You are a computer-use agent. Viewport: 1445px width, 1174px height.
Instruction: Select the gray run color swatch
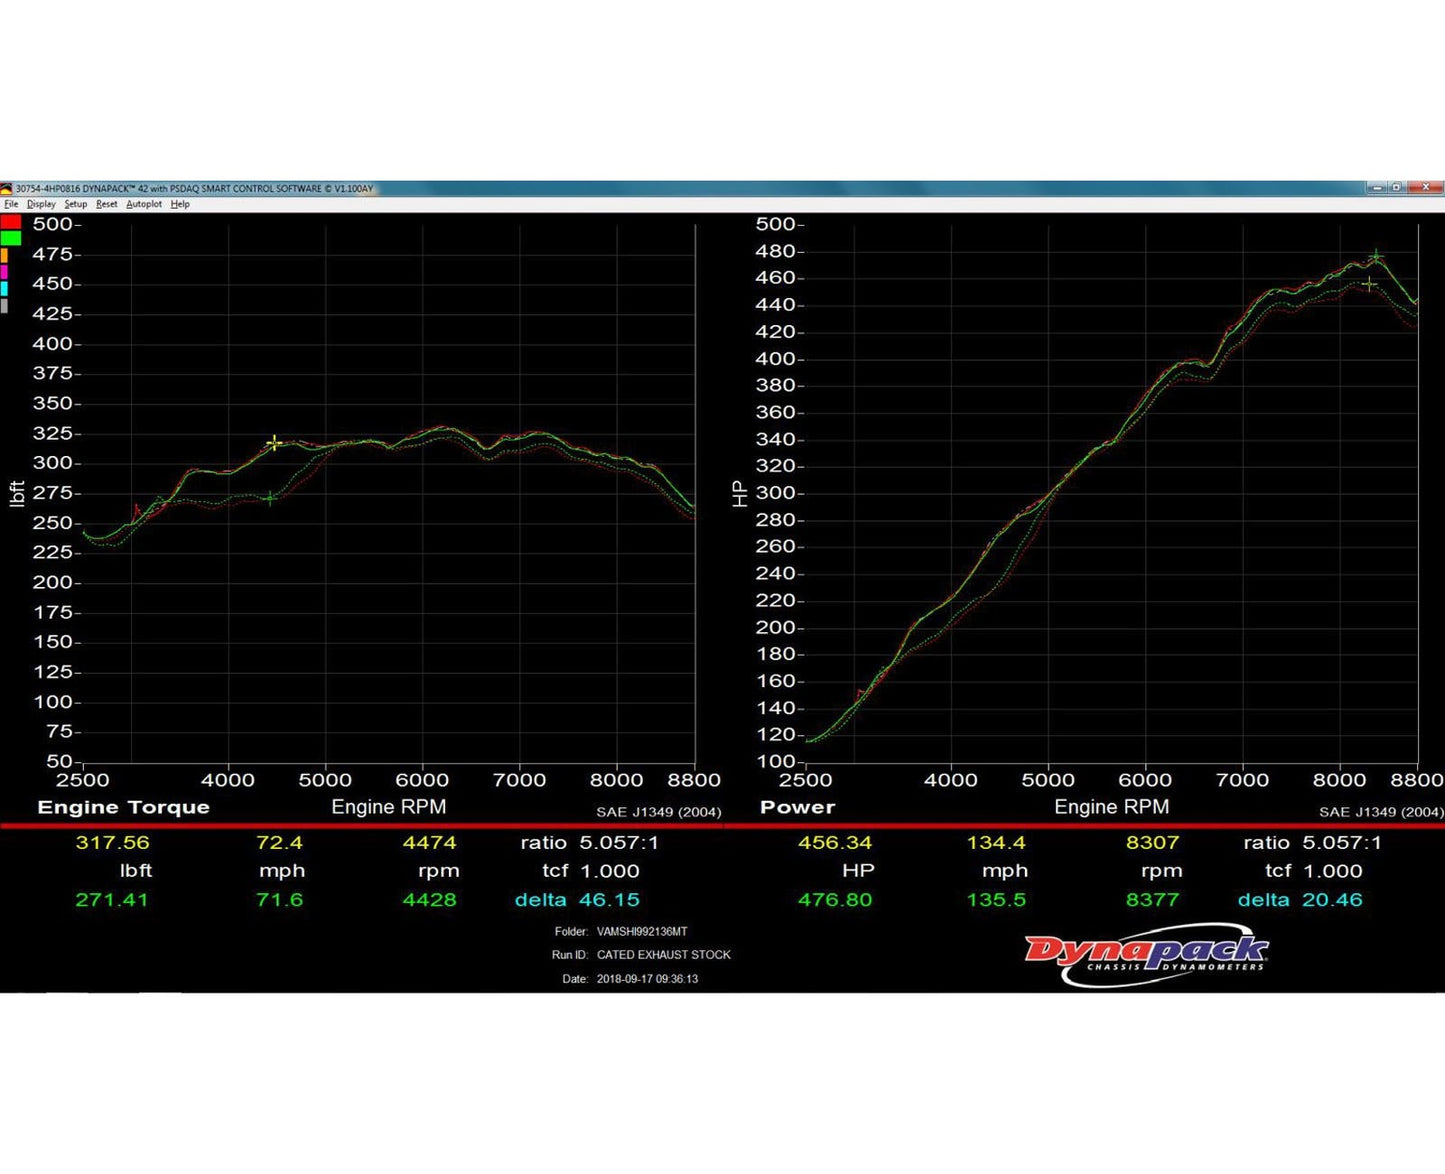(5, 306)
